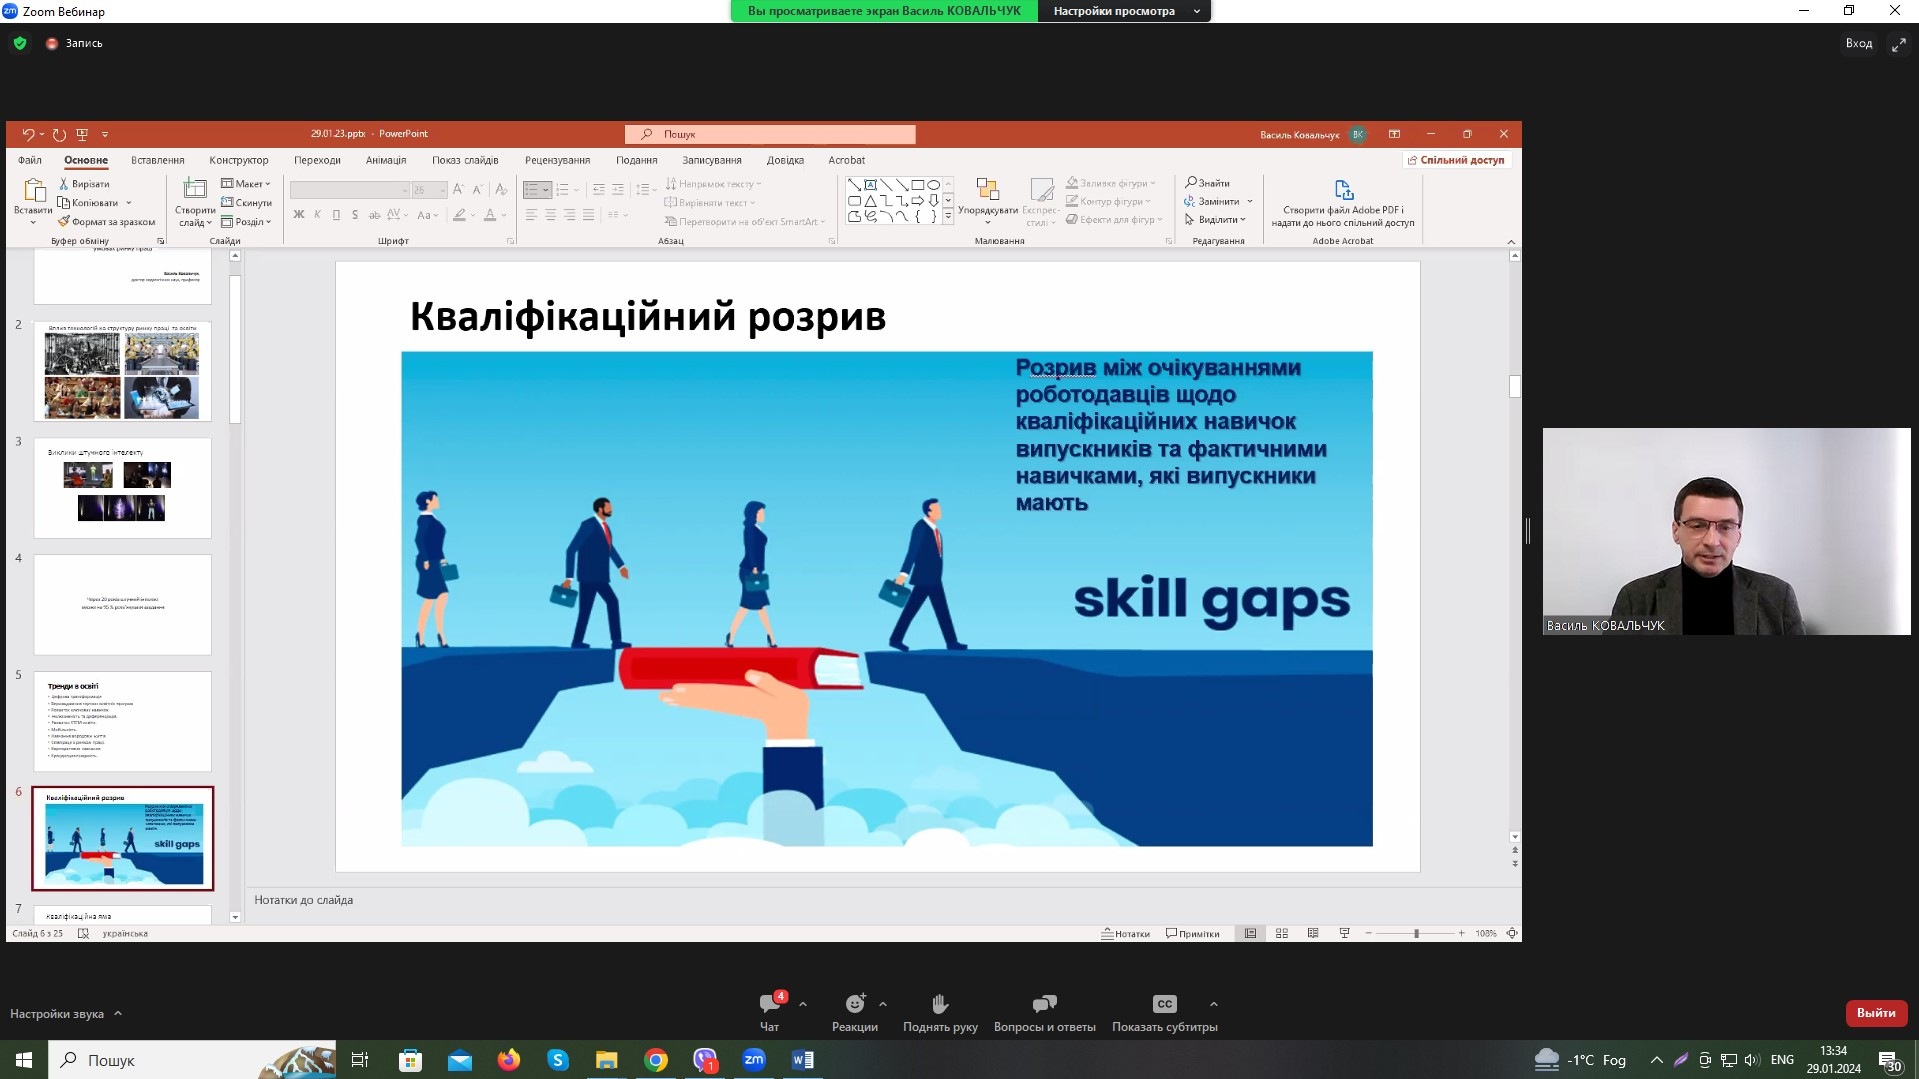
Task: Toggle Raise Hand (Поднять руку)
Action: pyautogui.click(x=940, y=1010)
